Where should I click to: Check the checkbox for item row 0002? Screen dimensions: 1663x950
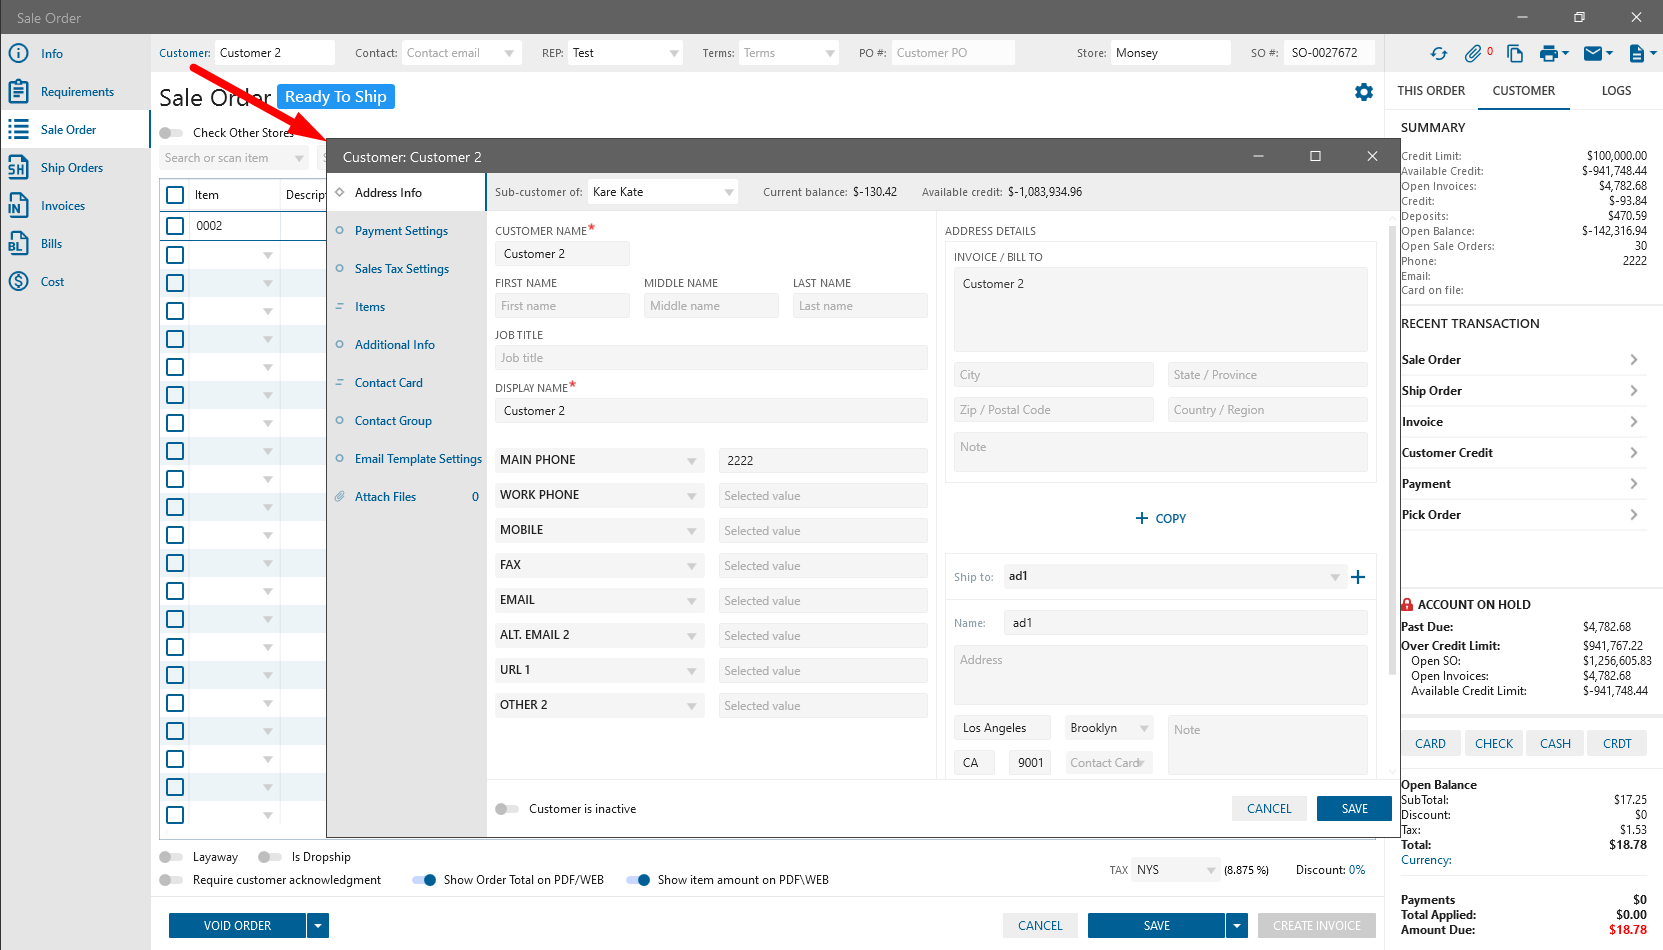pos(175,226)
